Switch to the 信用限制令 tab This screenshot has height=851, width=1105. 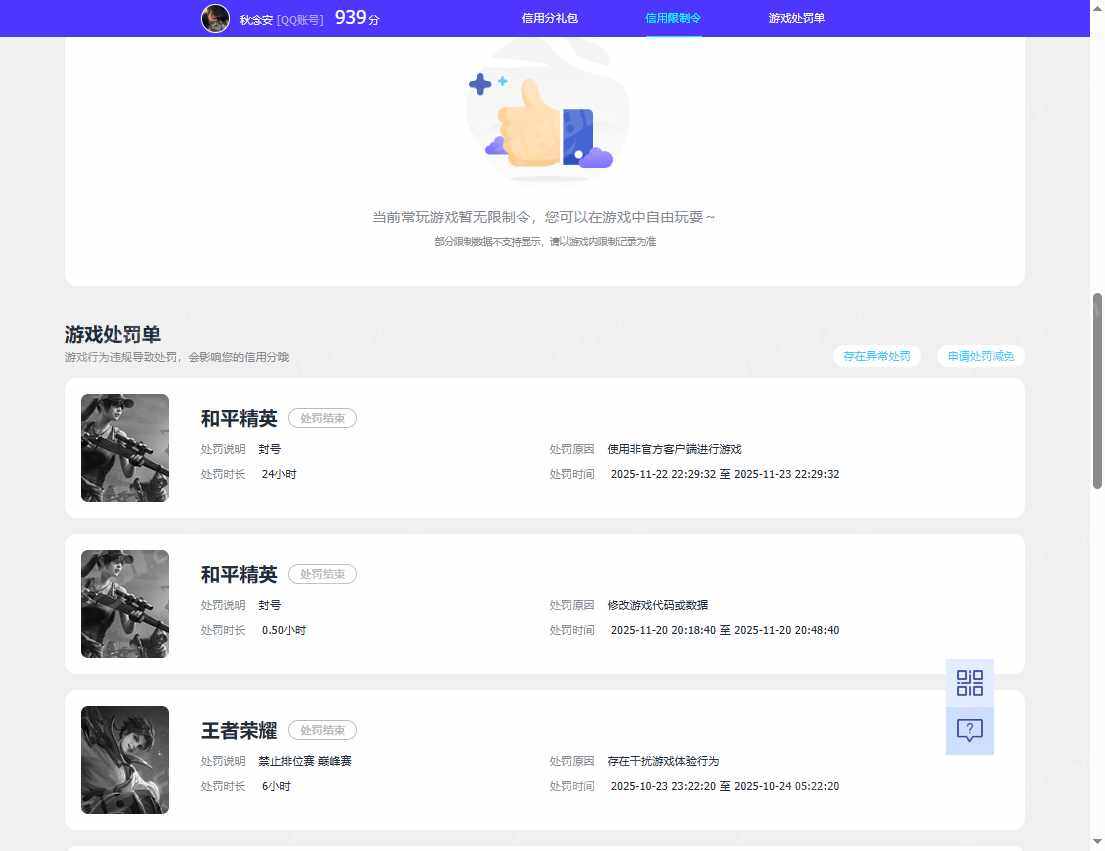pyautogui.click(x=673, y=18)
